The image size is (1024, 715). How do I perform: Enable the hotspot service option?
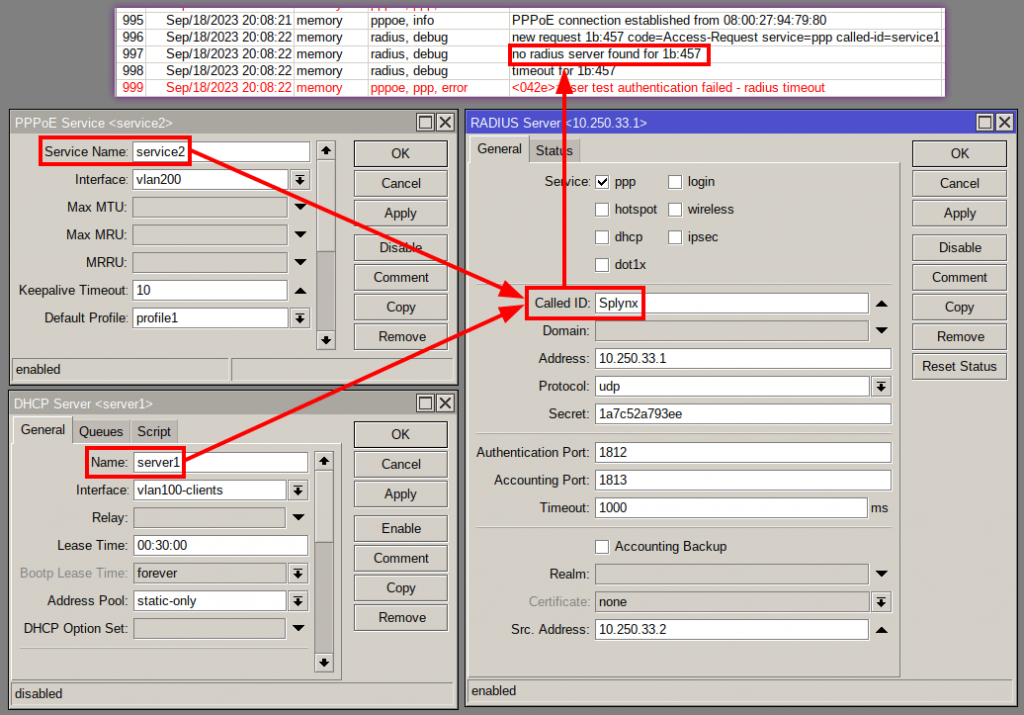pos(601,209)
